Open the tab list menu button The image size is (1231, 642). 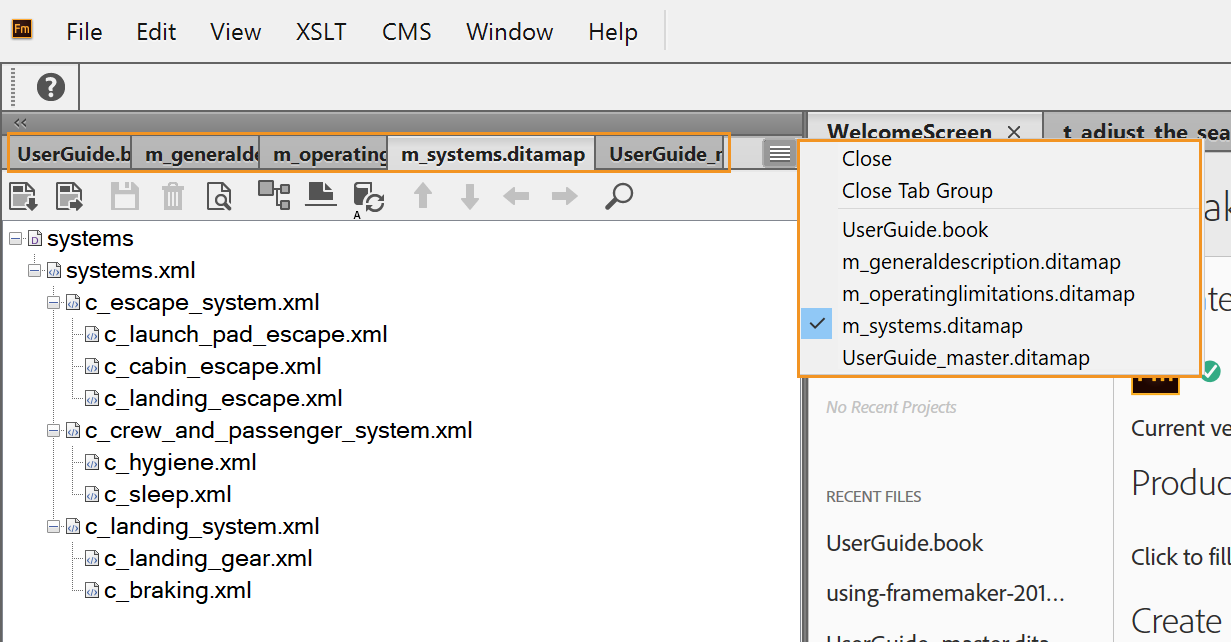point(780,154)
